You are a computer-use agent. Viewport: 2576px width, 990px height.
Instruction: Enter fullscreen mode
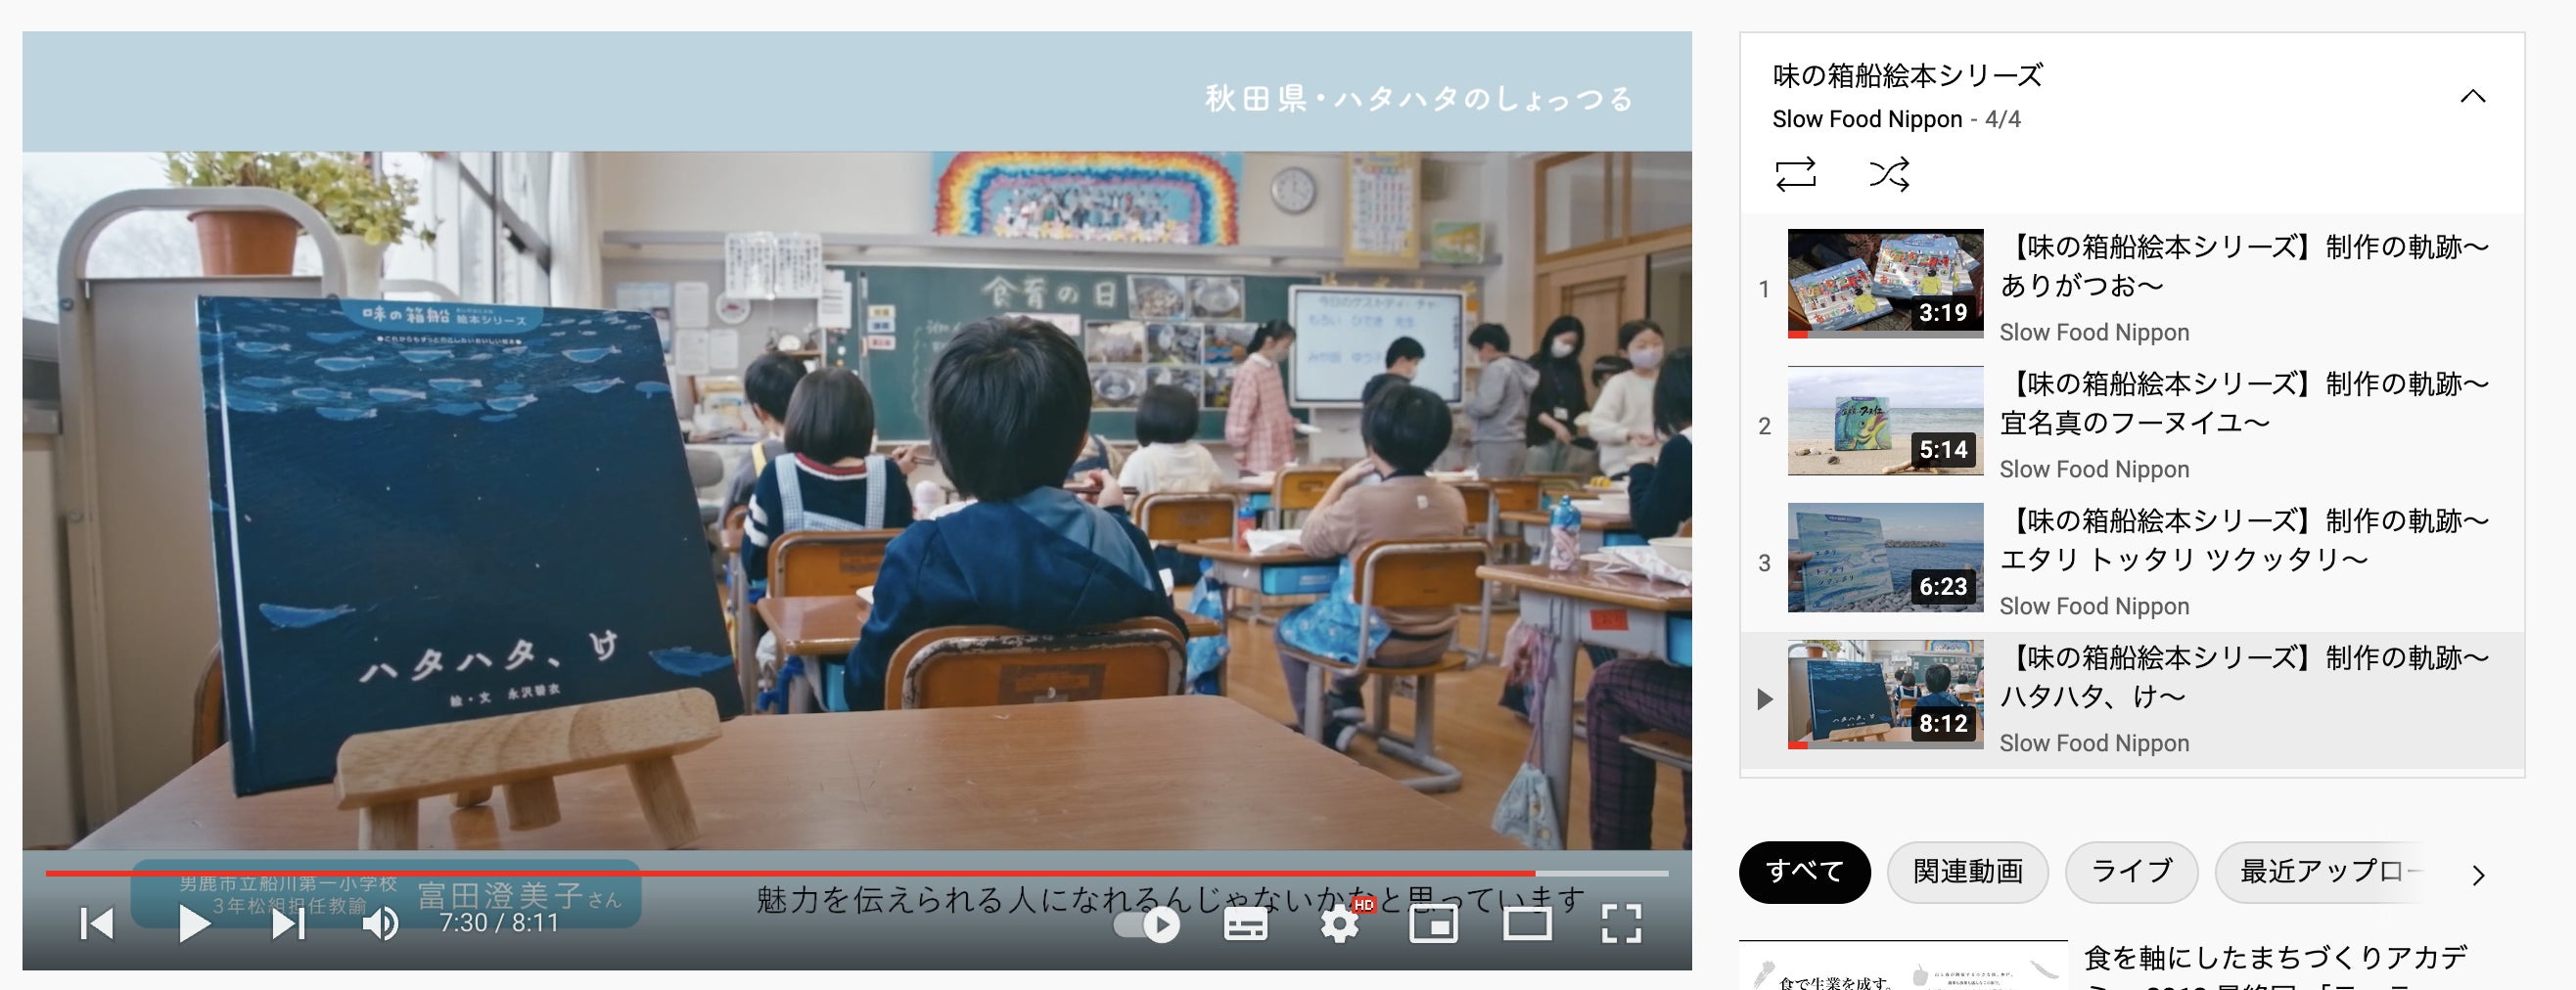pos(1620,923)
